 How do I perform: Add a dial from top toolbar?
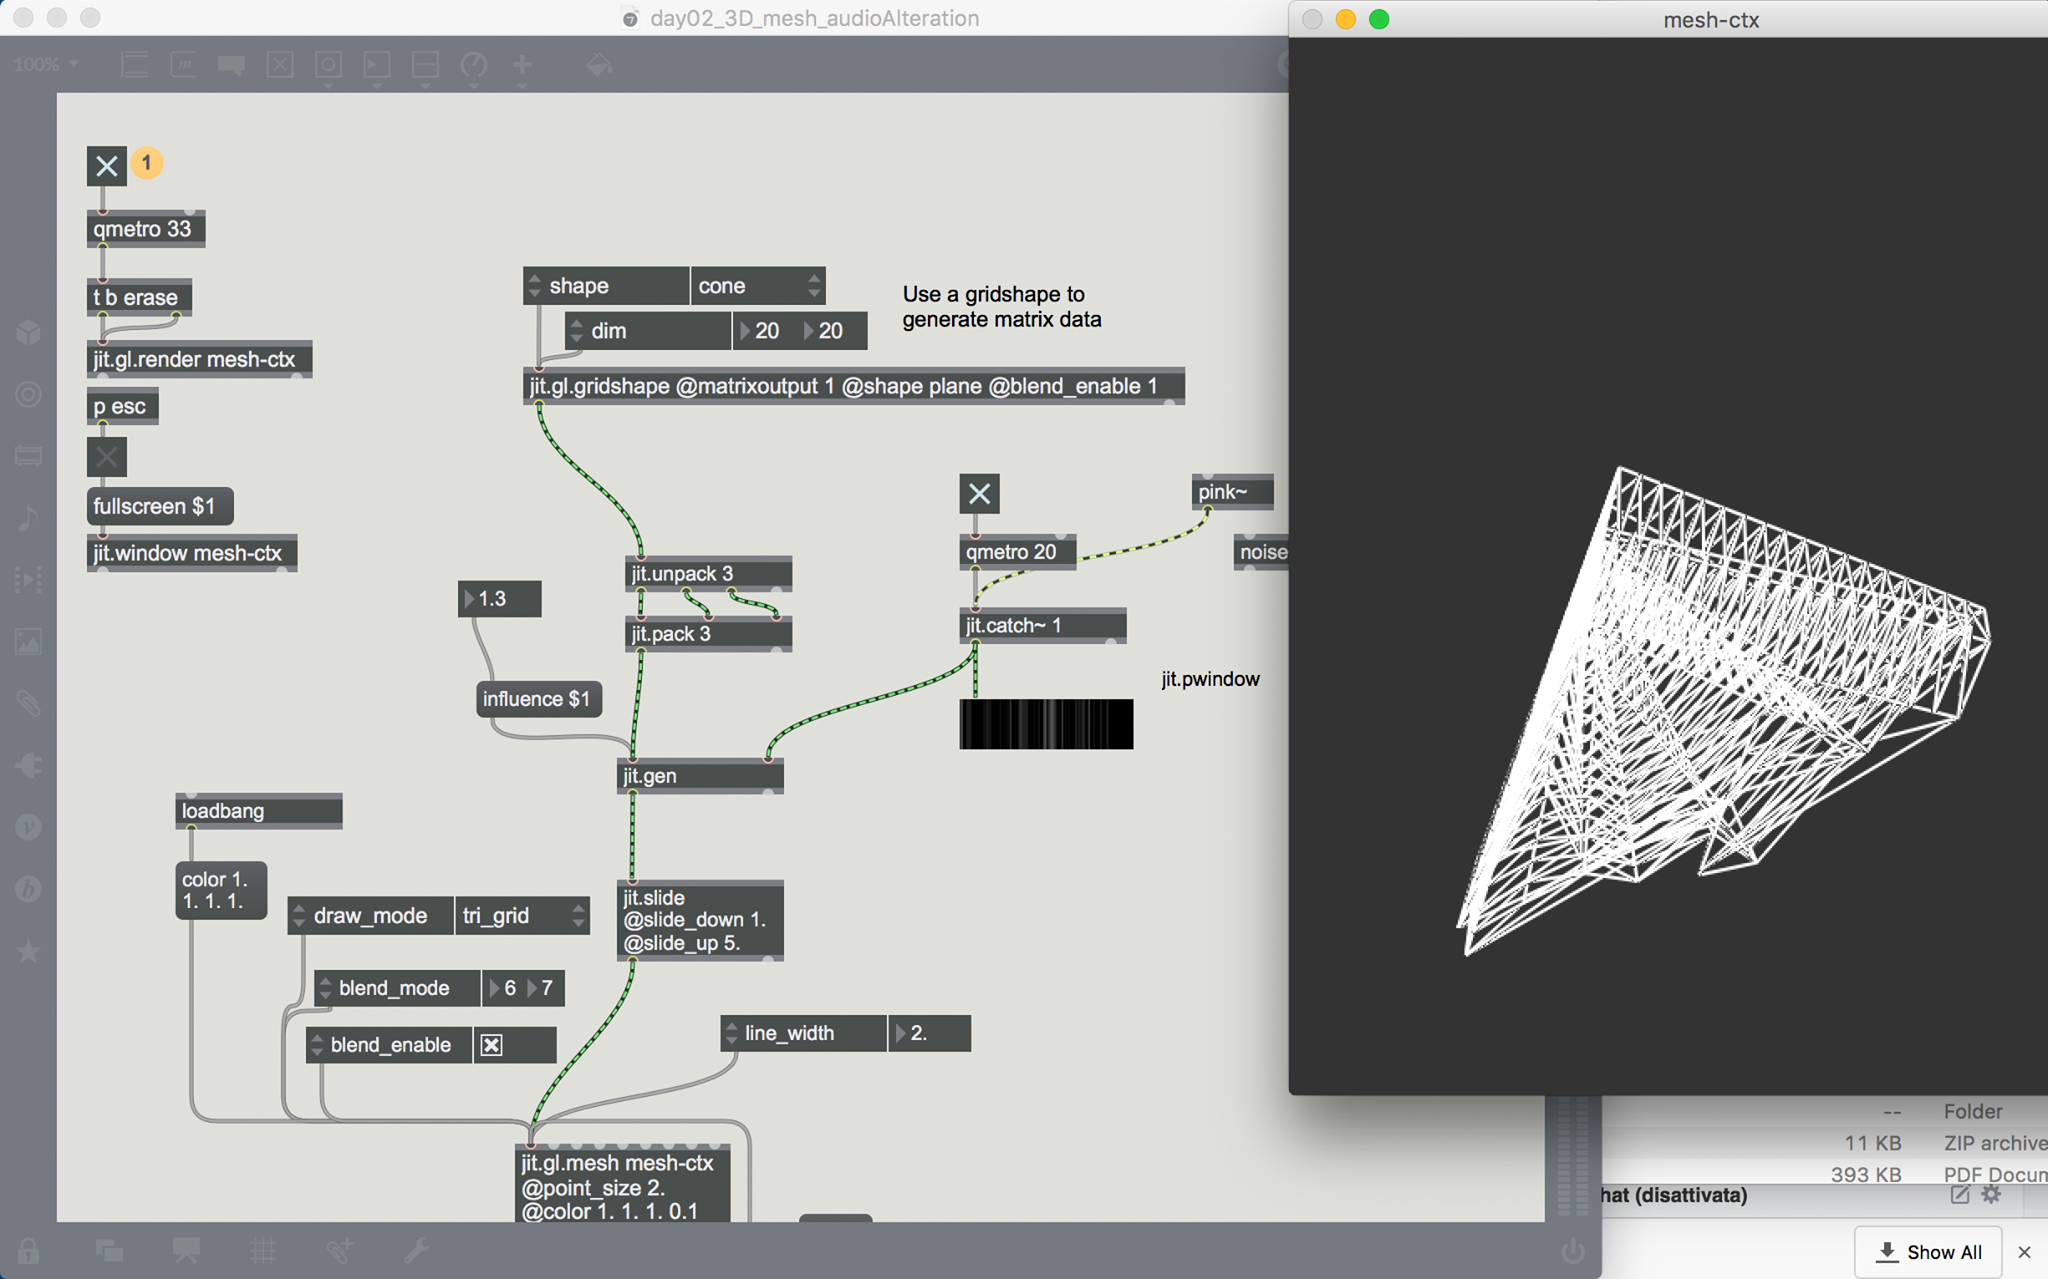[474, 65]
